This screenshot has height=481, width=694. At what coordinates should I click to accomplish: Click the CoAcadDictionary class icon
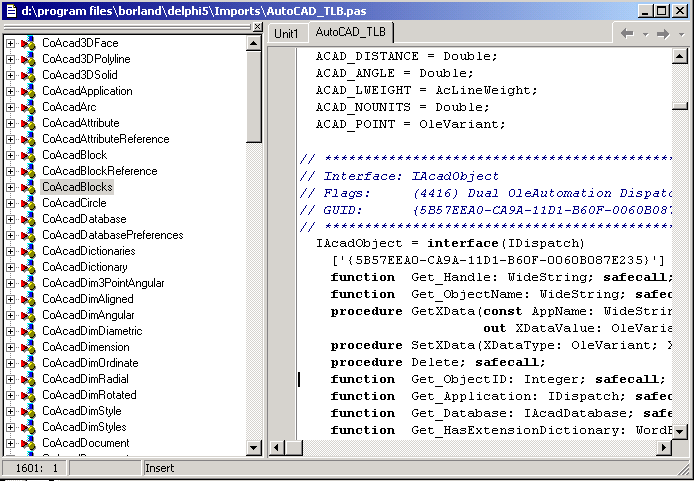(28, 267)
